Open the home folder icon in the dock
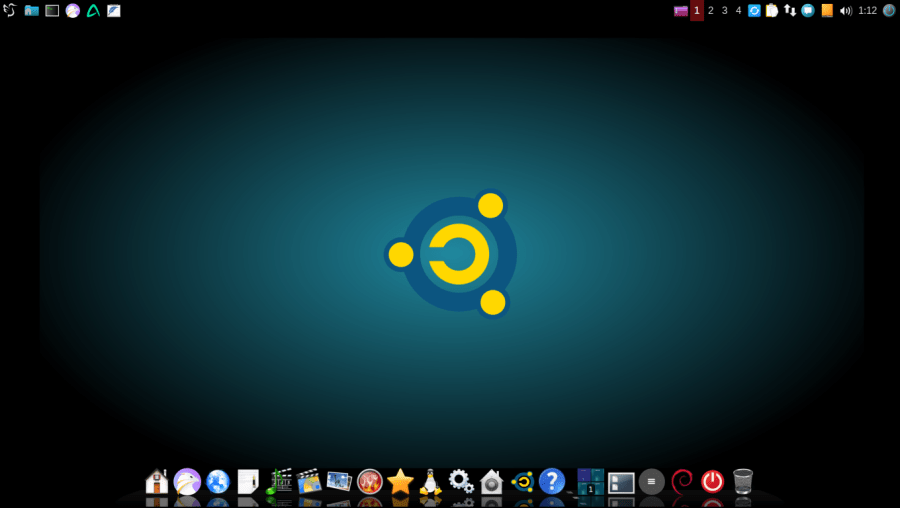Image resolution: width=900 pixels, height=508 pixels. click(x=157, y=482)
